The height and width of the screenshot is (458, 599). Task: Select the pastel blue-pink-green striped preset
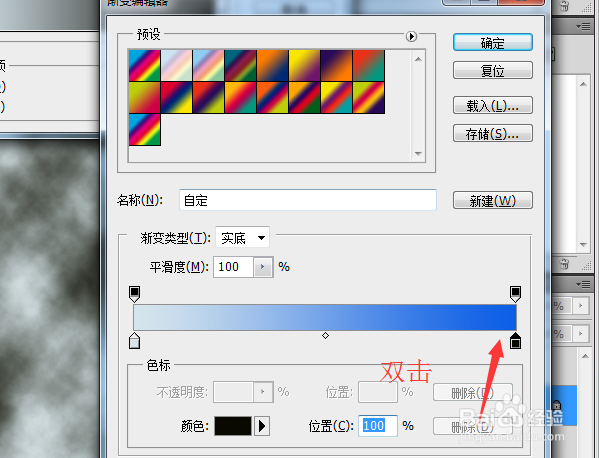click(209, 65)
